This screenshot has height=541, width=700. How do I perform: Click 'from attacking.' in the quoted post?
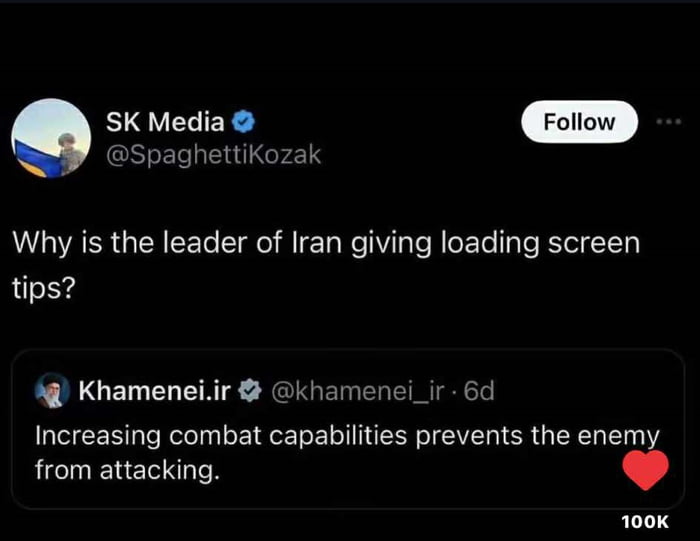pos(126,469)
